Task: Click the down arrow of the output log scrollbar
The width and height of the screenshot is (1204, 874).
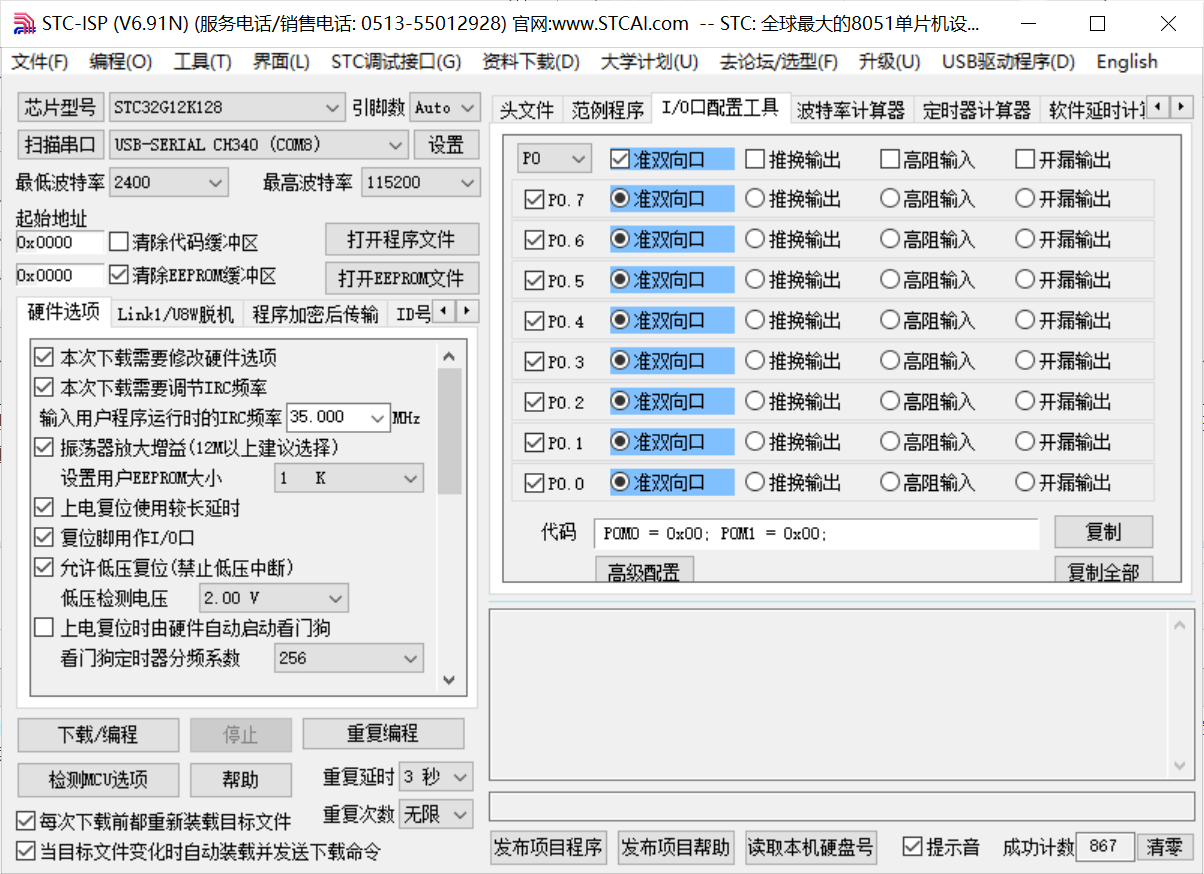Action: coord(1182,766)
